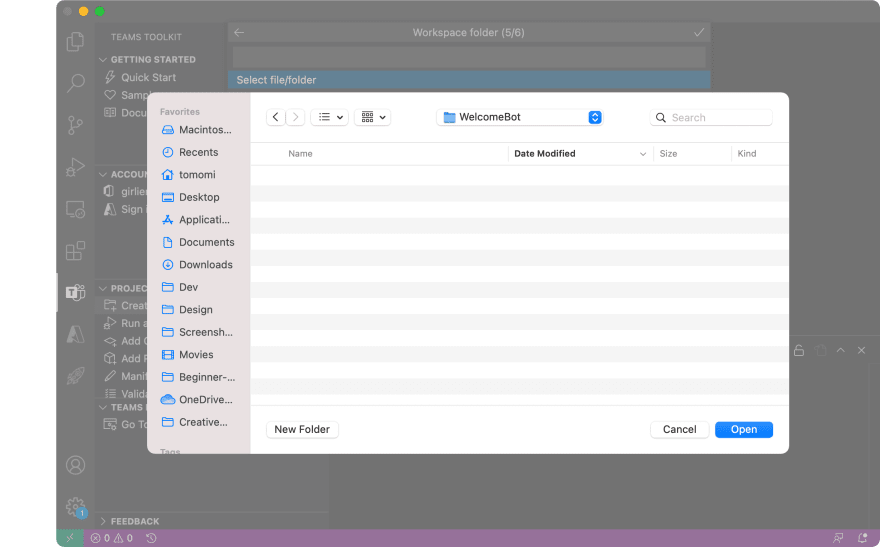880x547 pixels.
Task: Select the Teams Toolkit activity bar icon
Action: point(75,292)
